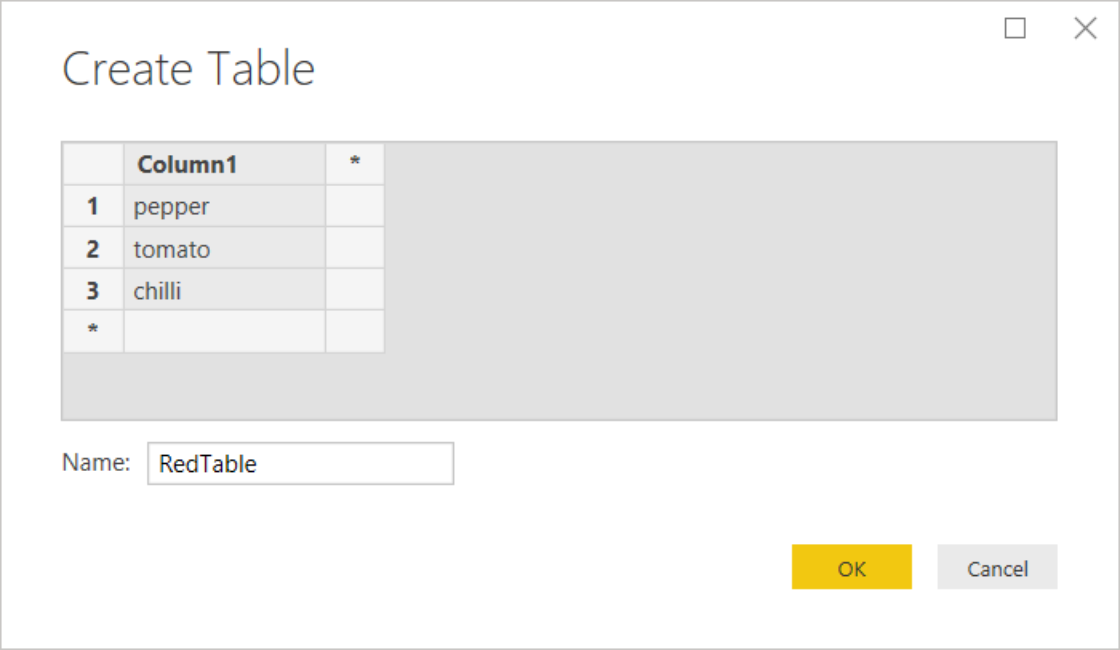Screen dimensions: 1120x650
Task: Add a new column via the asterisk header
Action: point(355,165)
